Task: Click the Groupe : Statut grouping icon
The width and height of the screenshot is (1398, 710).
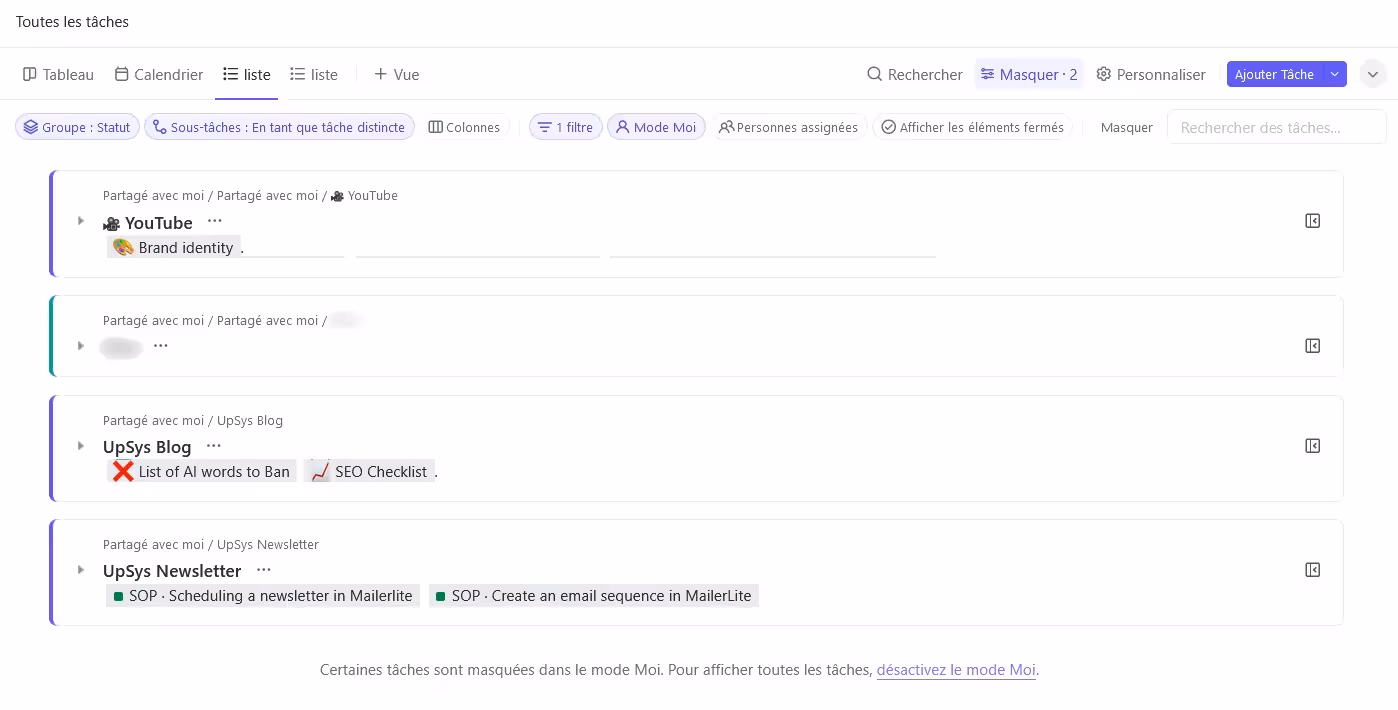Action: tap(32, 126)
